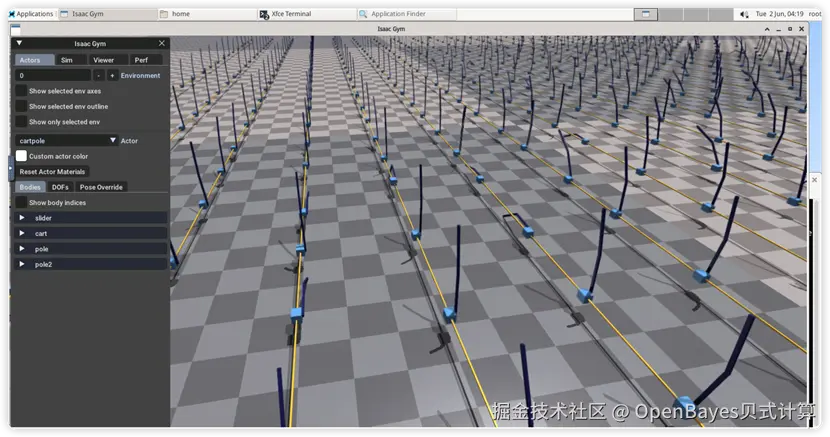Screen dimensions: 830x437
Task: Switch to the Xfce Terminal taskbar window
Action: pos(306,14)
